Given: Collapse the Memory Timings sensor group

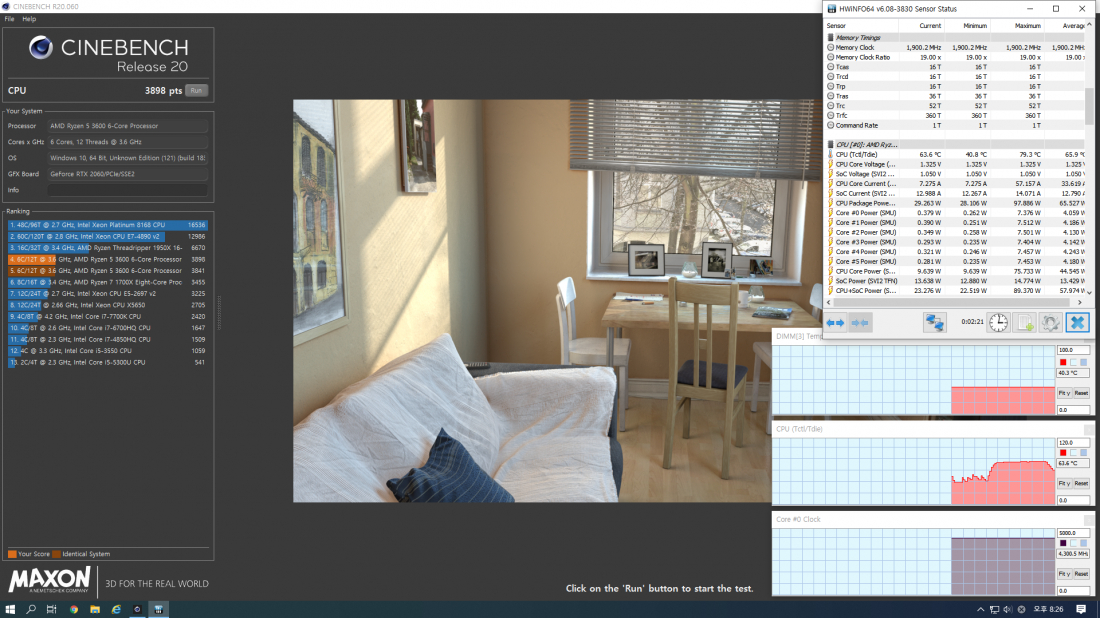Looking at the screenshot, I should tap(830, 37).
